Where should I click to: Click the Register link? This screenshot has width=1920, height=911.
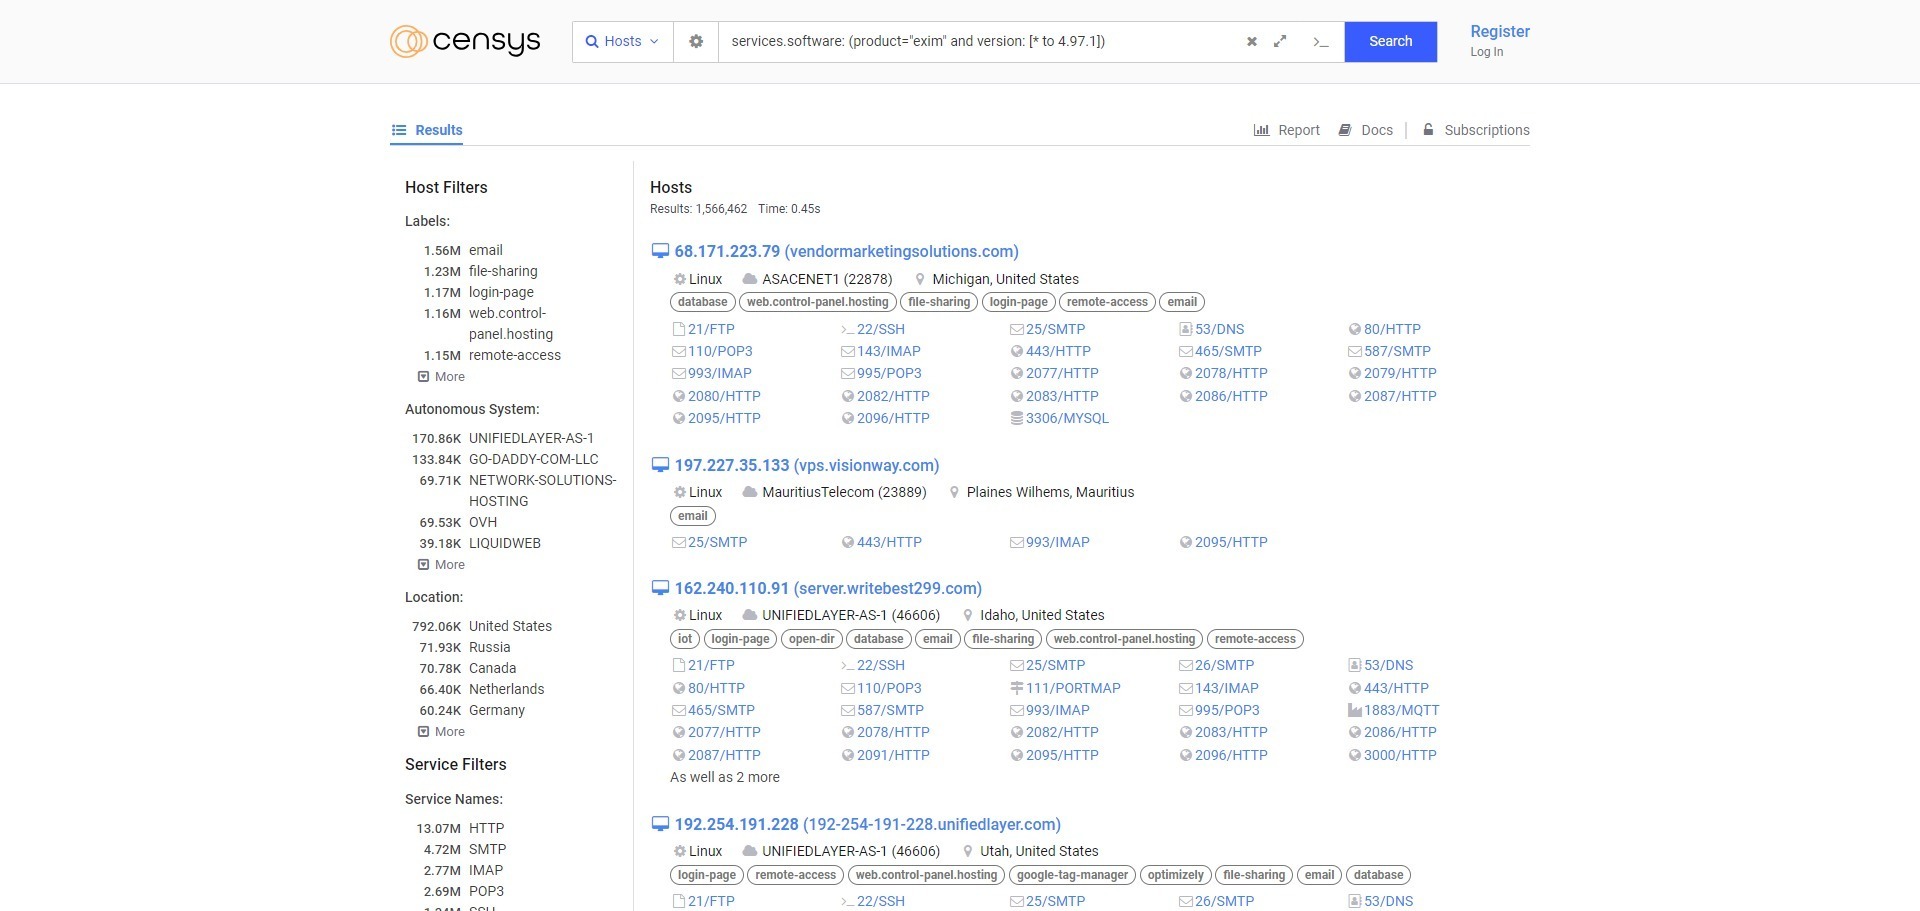[1499, 31]
